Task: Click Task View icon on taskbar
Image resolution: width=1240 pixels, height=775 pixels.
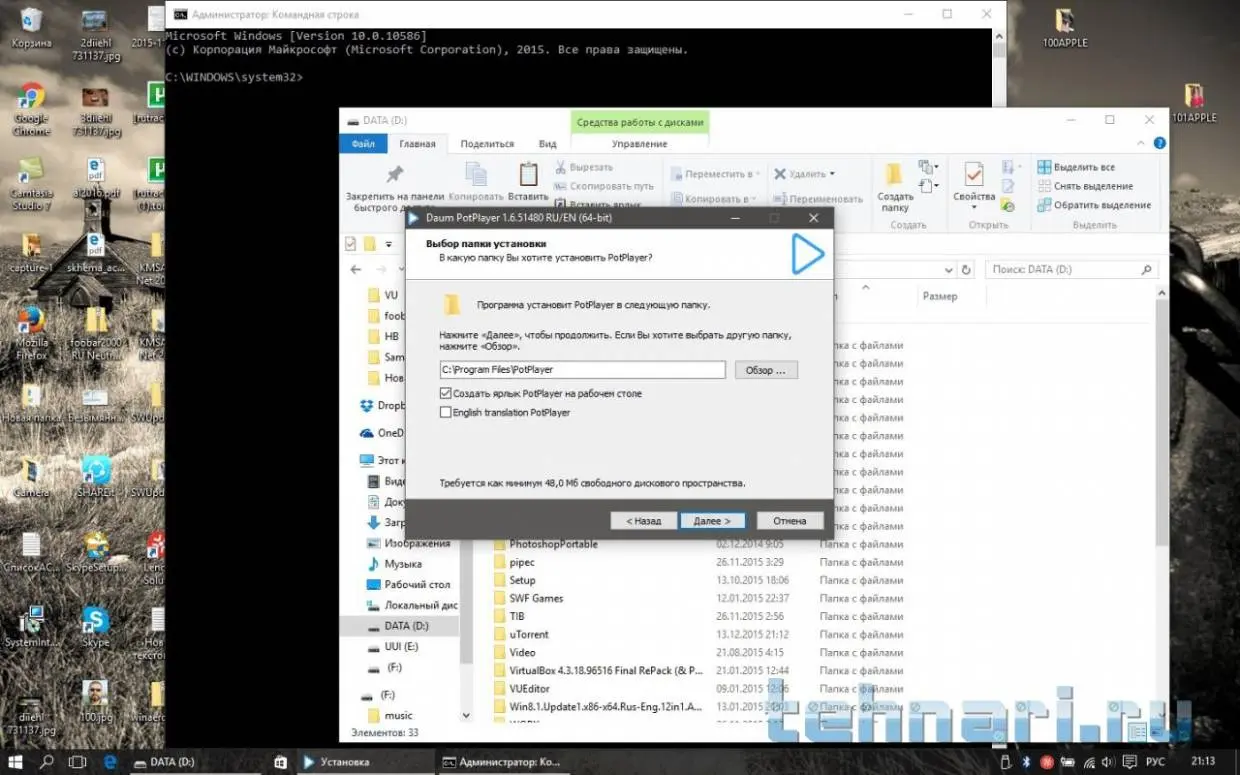Action: 77,762
